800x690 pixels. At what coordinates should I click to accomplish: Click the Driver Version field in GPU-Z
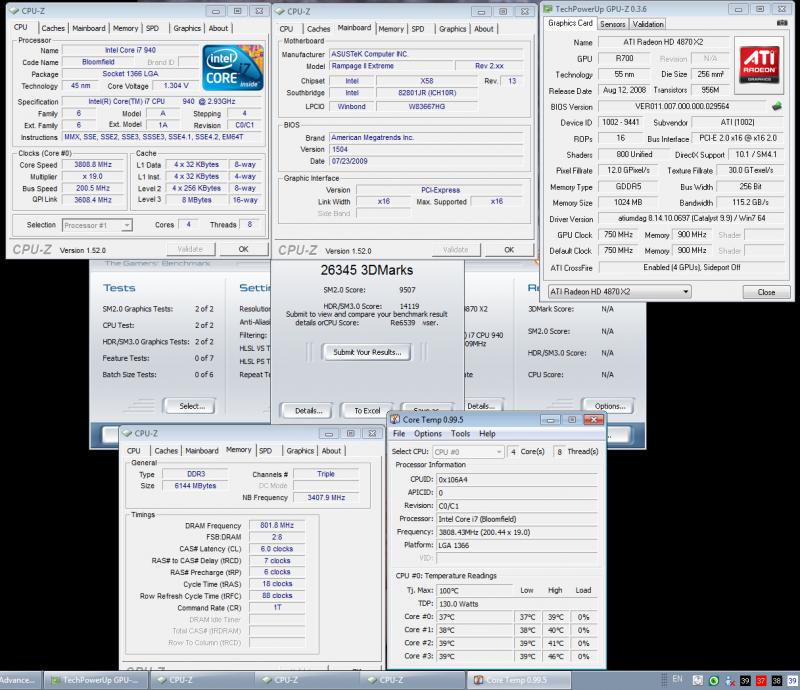click(x=691, y=218)
